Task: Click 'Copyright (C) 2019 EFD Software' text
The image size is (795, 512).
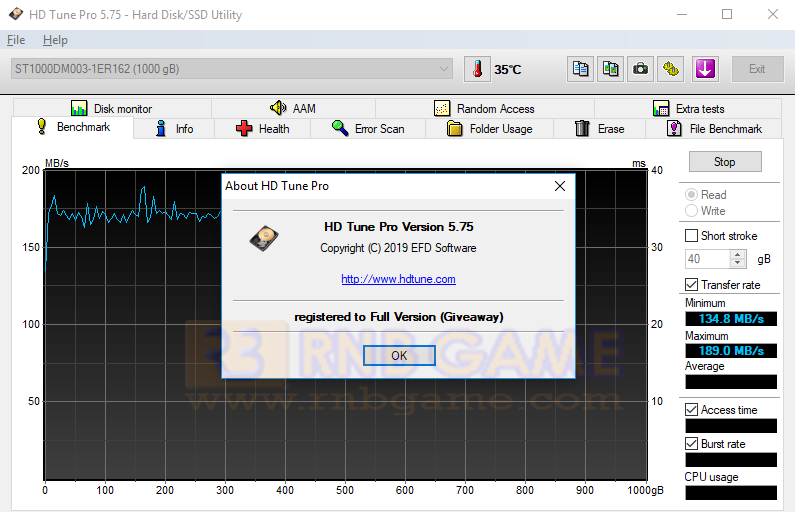Action: coord(398,248)
